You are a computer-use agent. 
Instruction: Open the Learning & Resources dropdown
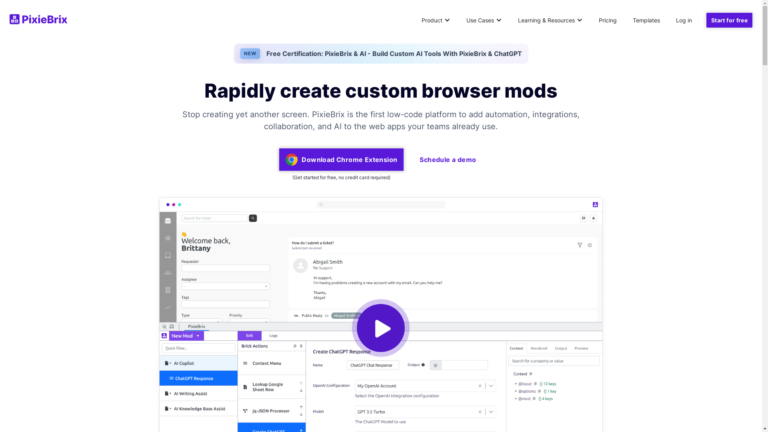point(550,20)
